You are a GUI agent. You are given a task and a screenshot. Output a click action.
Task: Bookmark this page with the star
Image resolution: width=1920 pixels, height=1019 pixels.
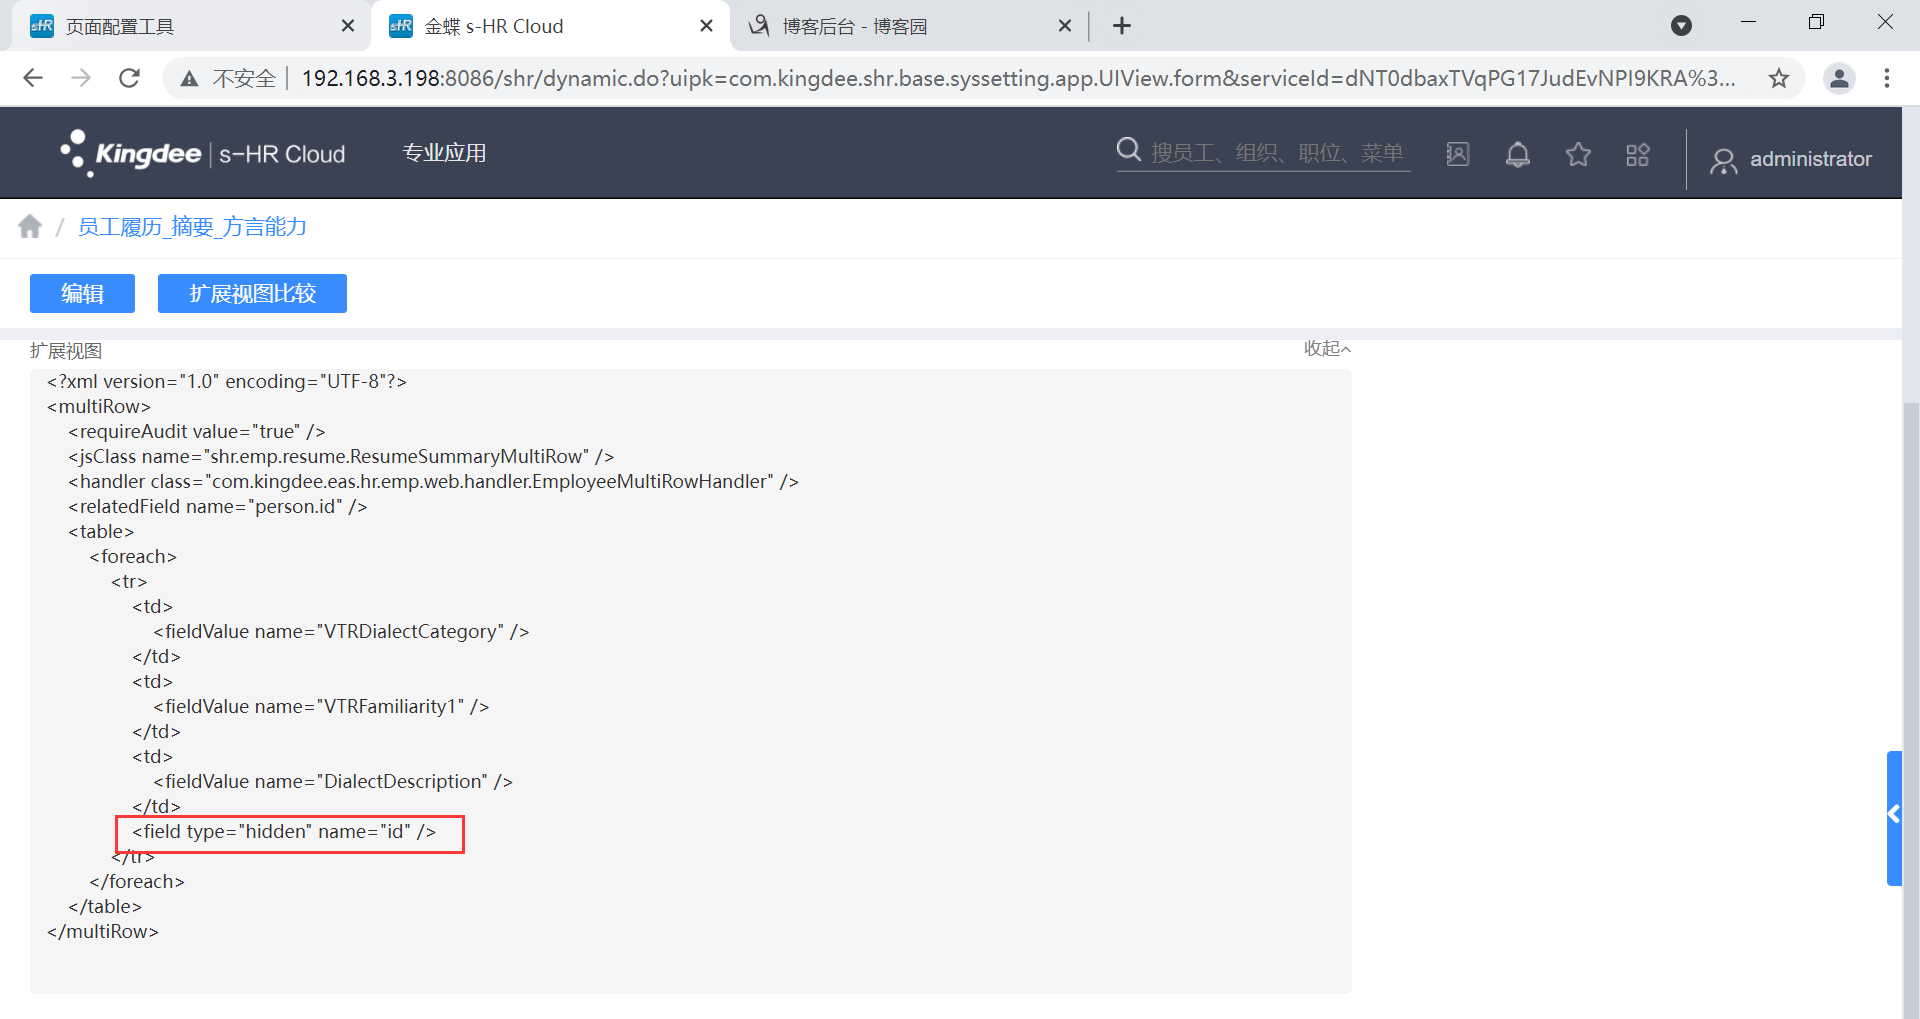pyautogui.click(x=1779, y=78)
